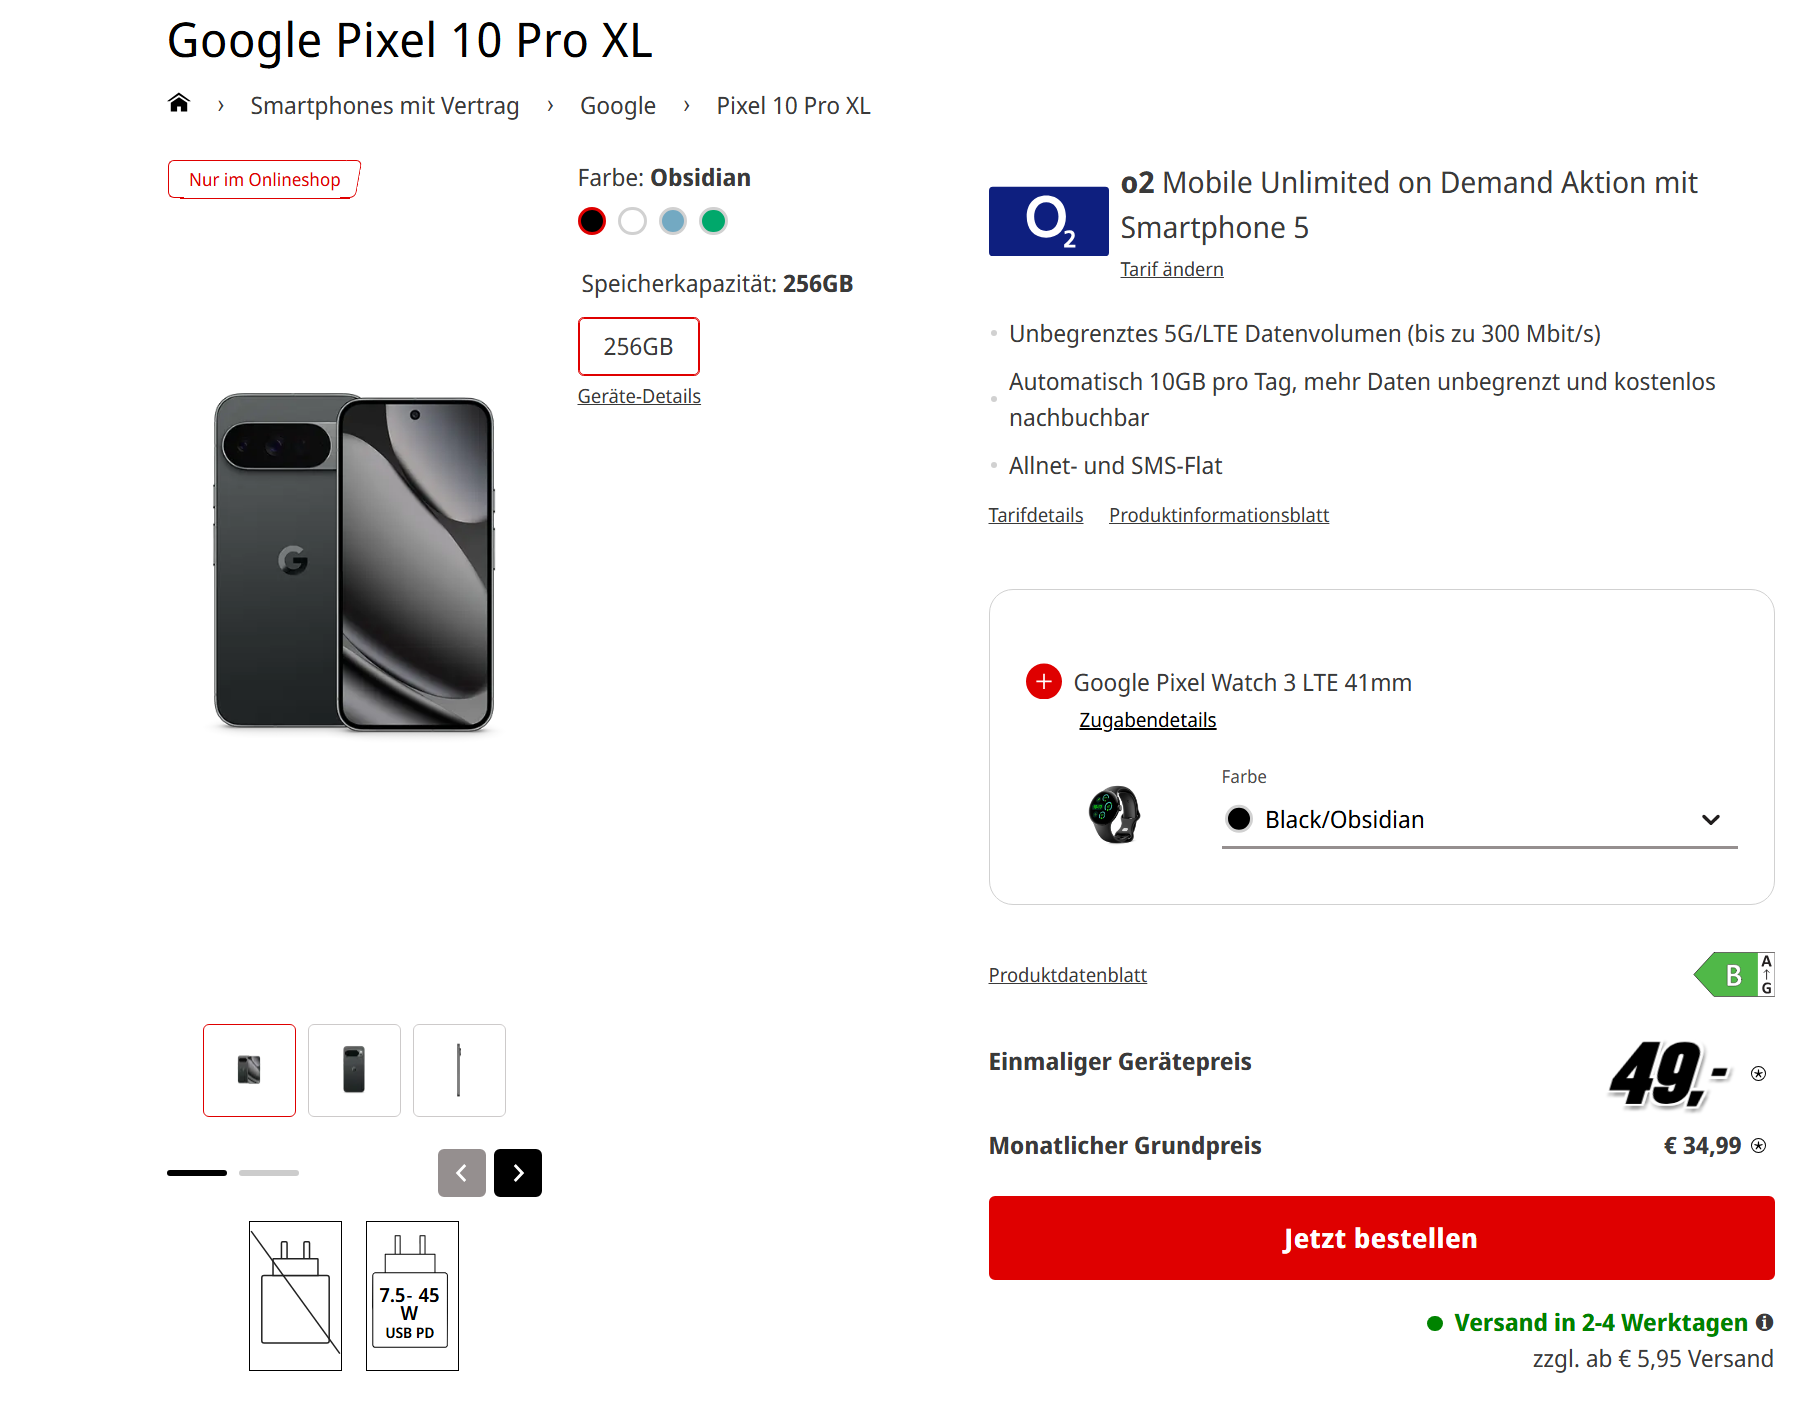
Task: Open the watch Farbe Black/Obsidian dropdown
Action: point(1478,820)
